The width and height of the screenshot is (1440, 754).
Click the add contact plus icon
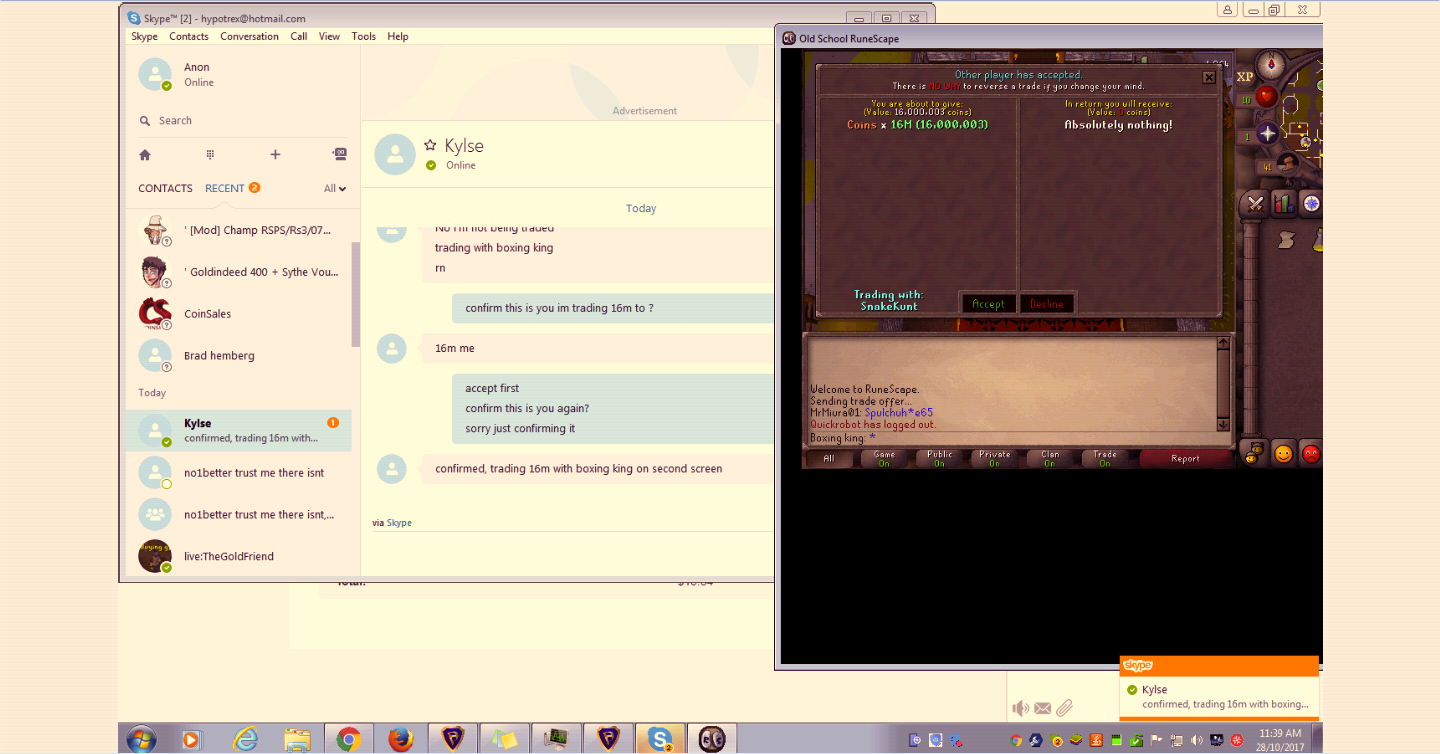click(x=275, y=155)
